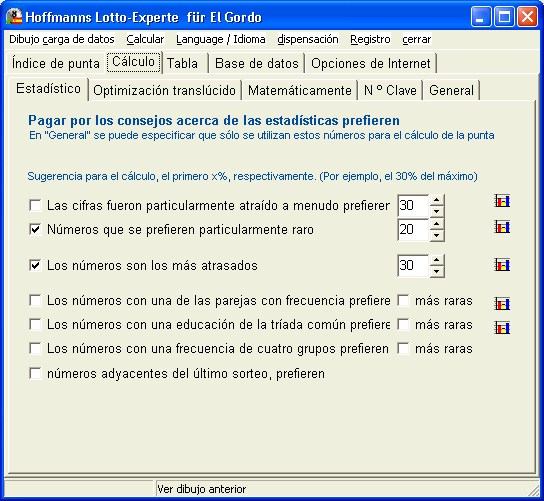
Task: Enable 'Las cifras fueron particularmente atraído' checkbox
Action: [35, 205]
